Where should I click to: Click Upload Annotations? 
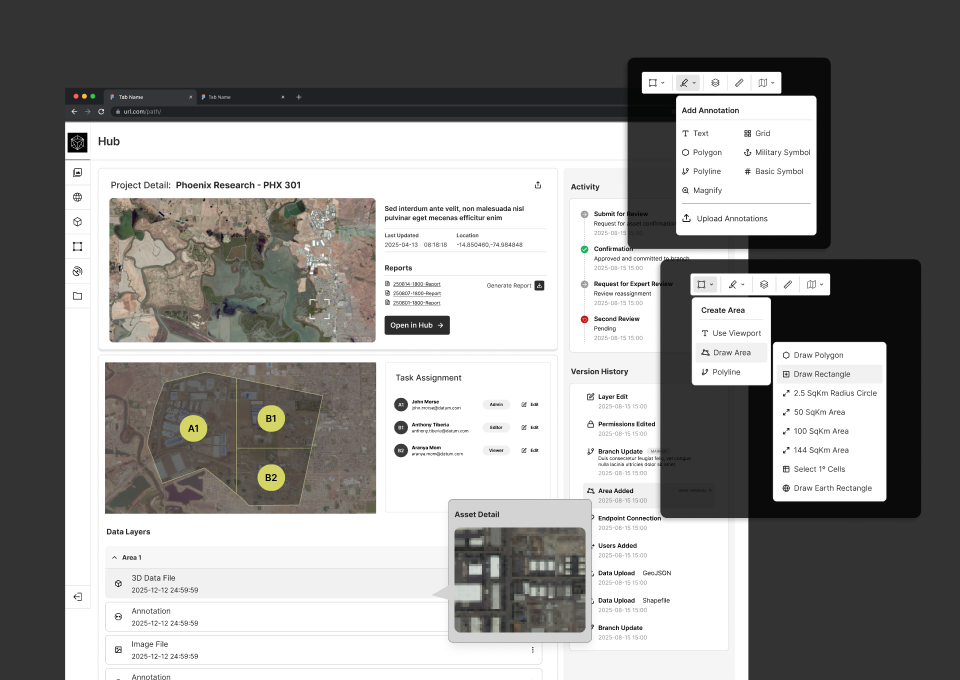pyautogui.click(x=726, y=219)
